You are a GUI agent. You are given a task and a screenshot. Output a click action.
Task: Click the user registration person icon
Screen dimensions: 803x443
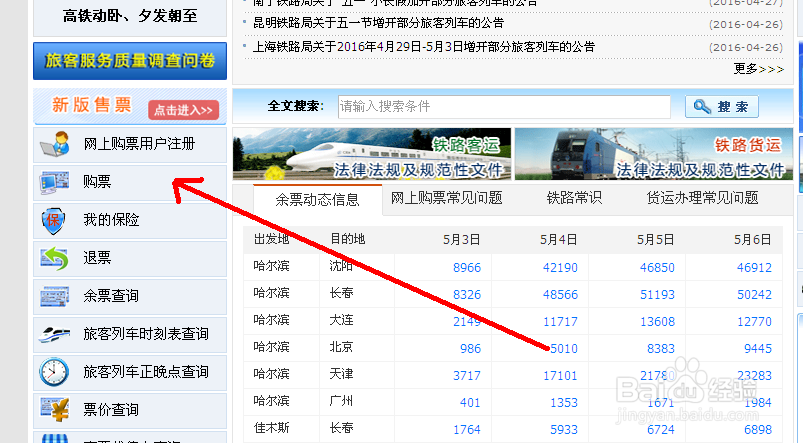tap(55, 144)
